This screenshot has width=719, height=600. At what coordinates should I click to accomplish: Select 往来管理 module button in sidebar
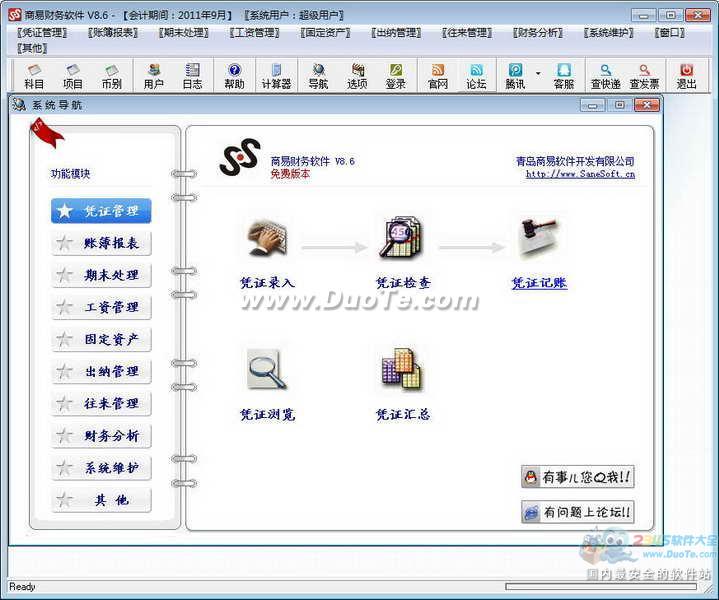pyautogui.click(x=101, y=404)
